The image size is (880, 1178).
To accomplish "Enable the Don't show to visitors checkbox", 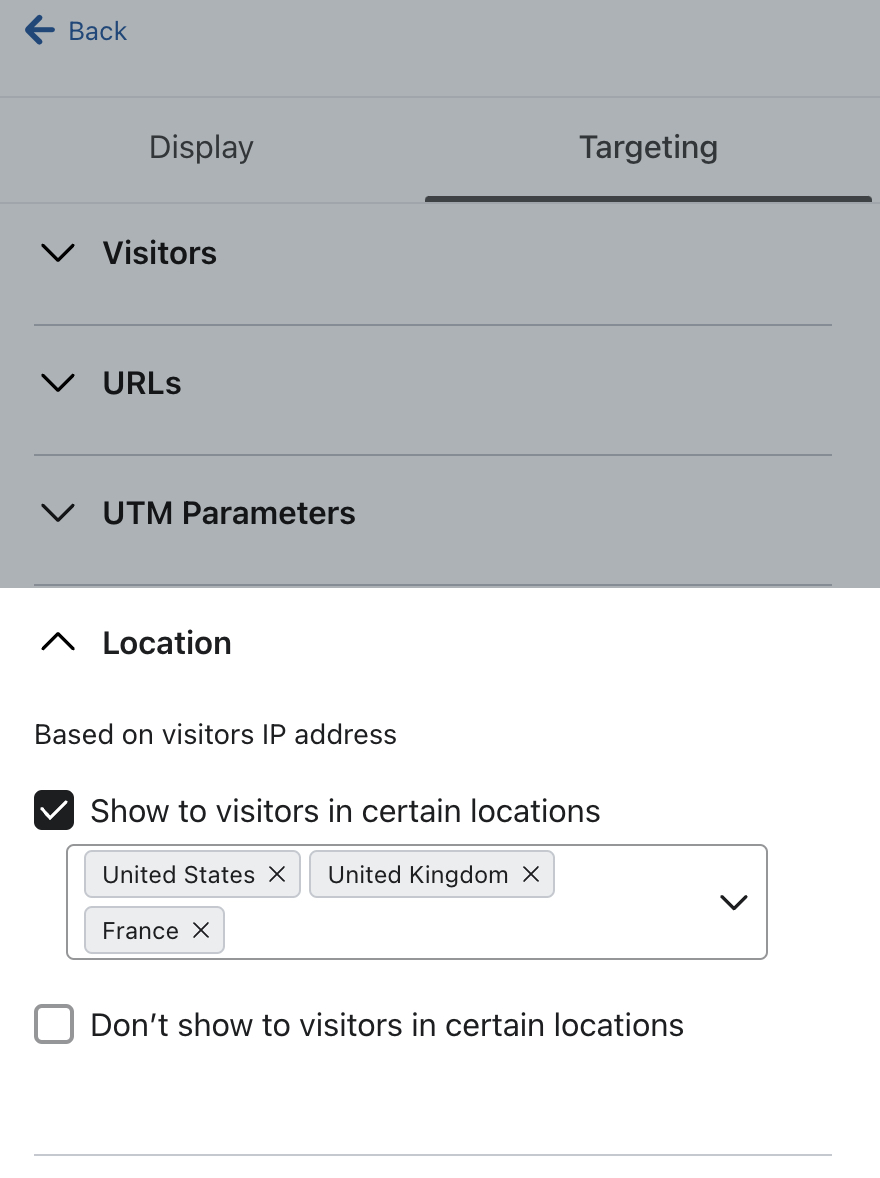I will coord(54,1025).
